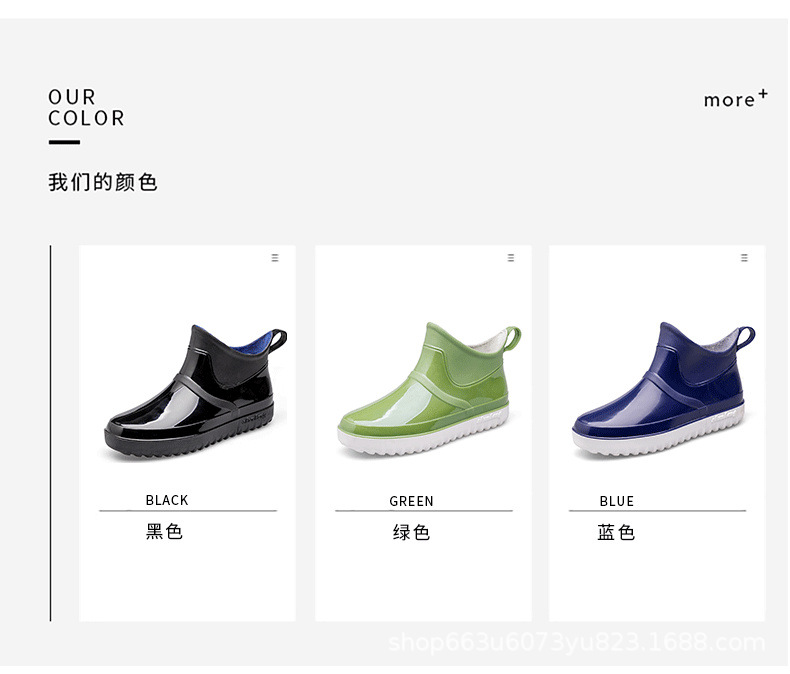Select the navy blue rain boot image
790x674 pixels.
[x=664, y=389]
